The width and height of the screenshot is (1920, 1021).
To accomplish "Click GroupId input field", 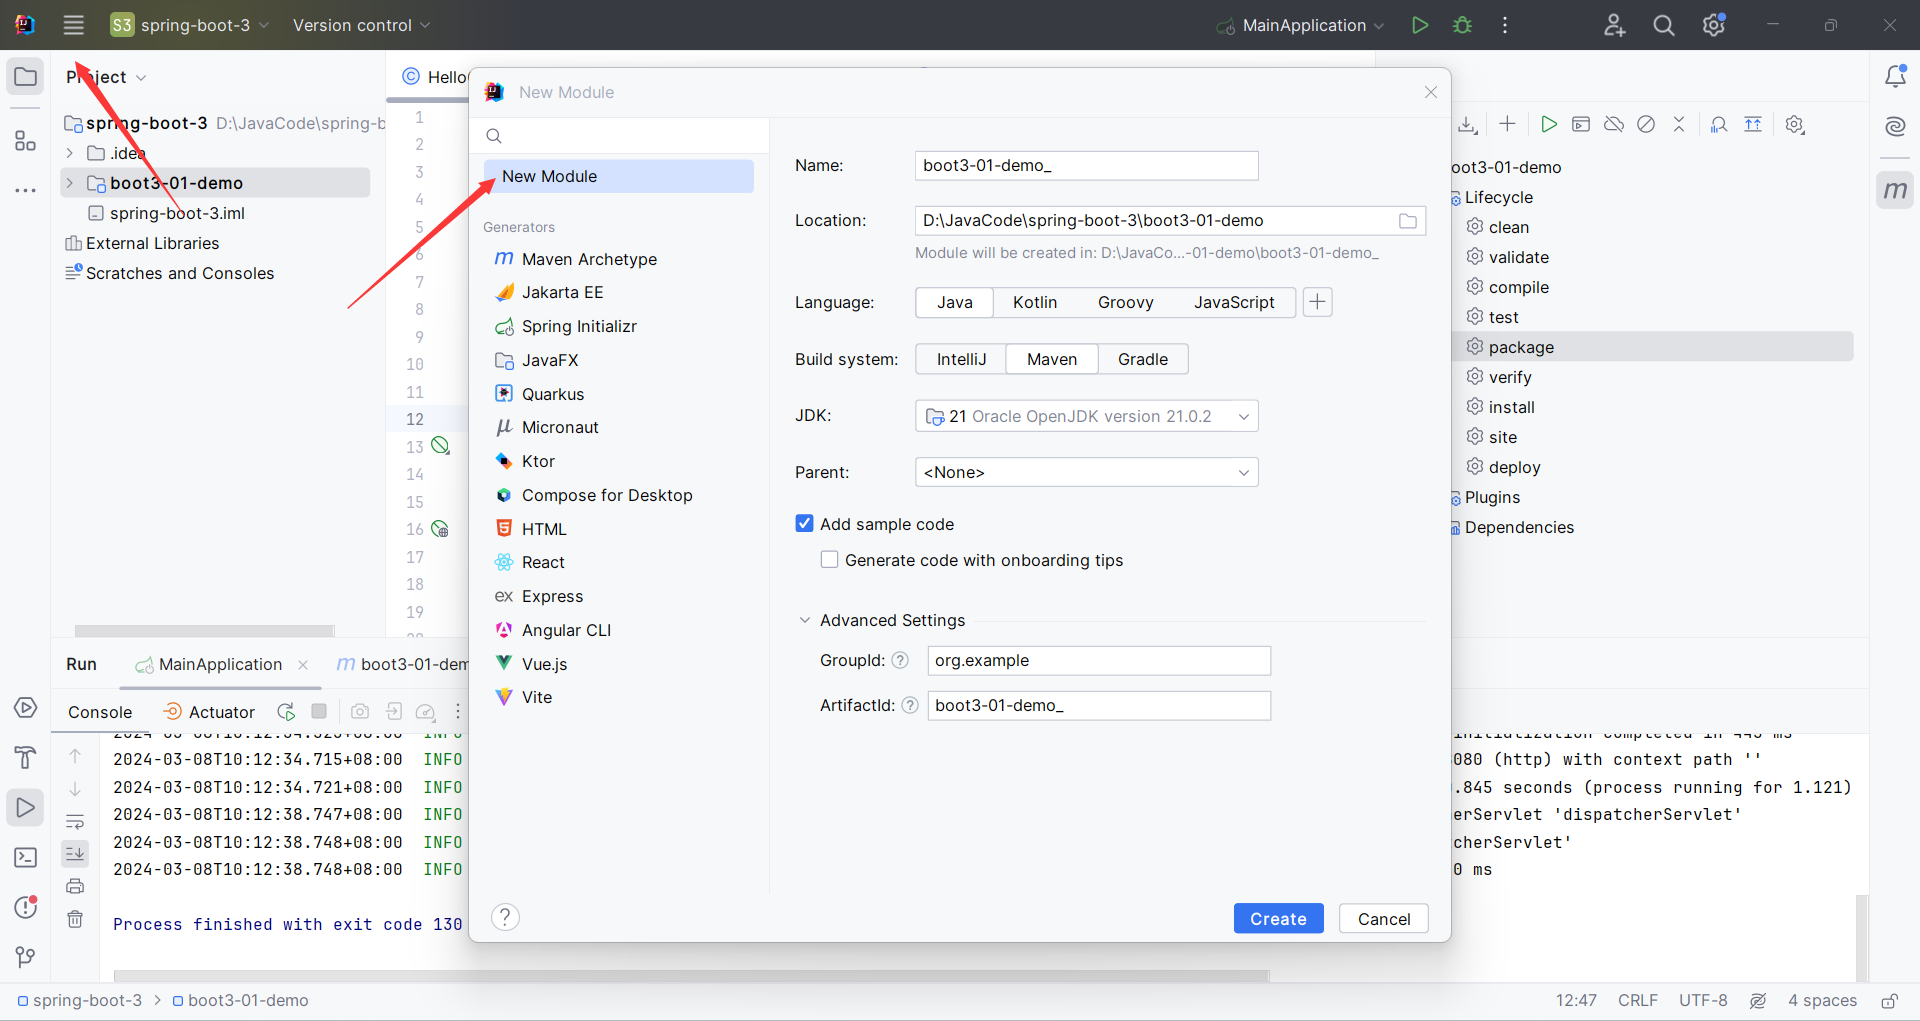I will 1099,660.
